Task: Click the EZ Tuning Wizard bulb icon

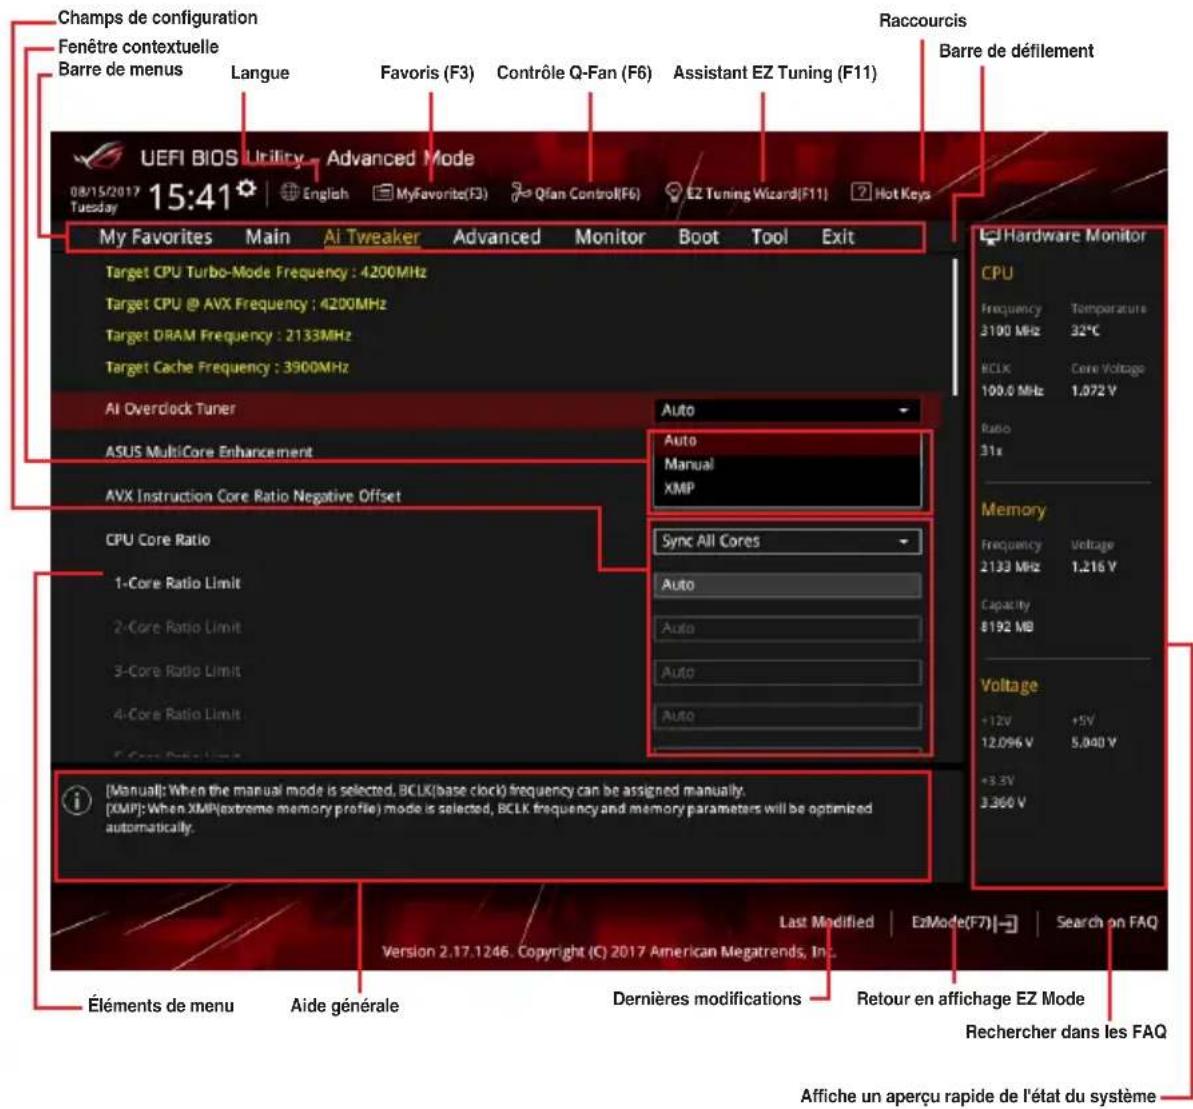Action: pos(673,192)
